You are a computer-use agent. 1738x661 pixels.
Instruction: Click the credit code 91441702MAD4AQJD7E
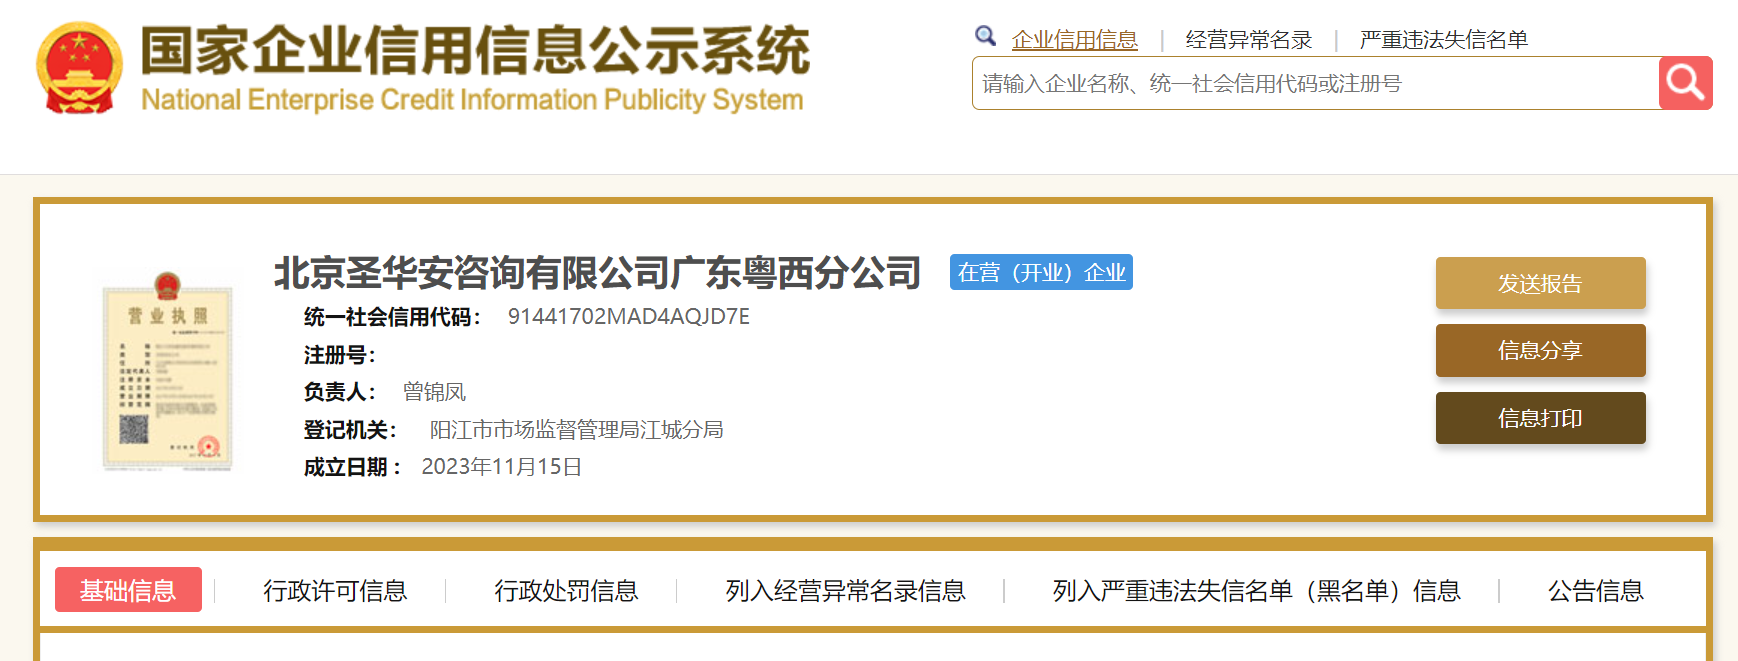(628, 316)
